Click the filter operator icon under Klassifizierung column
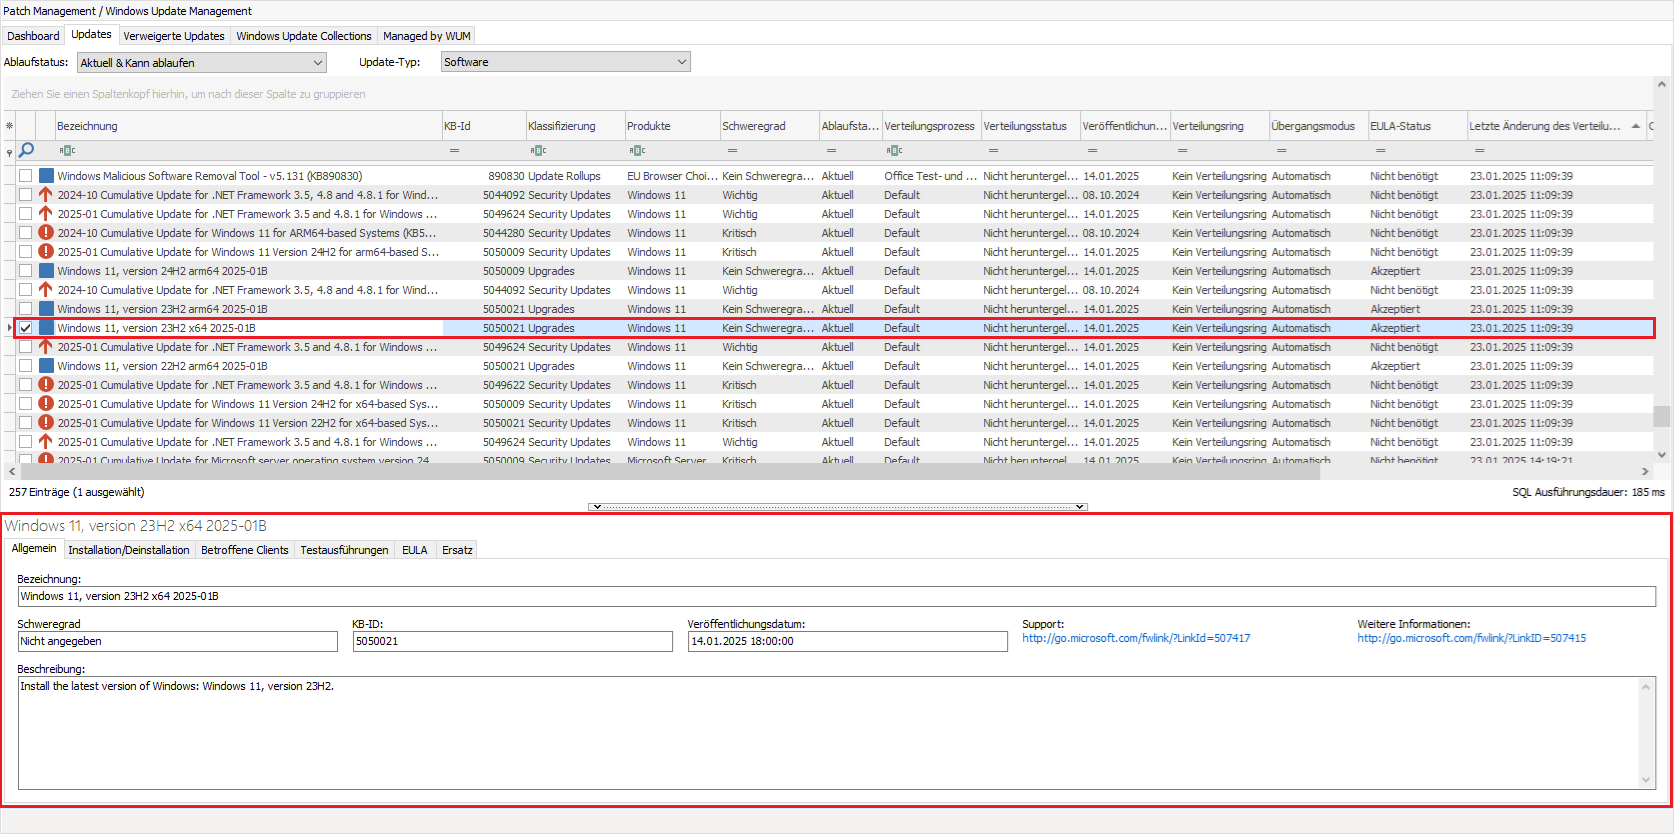Viewport: 1674px width, 834px height. coord(538,151)
